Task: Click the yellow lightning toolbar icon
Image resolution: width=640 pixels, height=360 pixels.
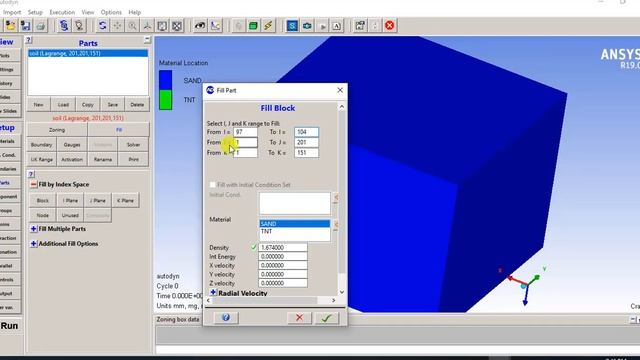Action: (x=268, y=26)
